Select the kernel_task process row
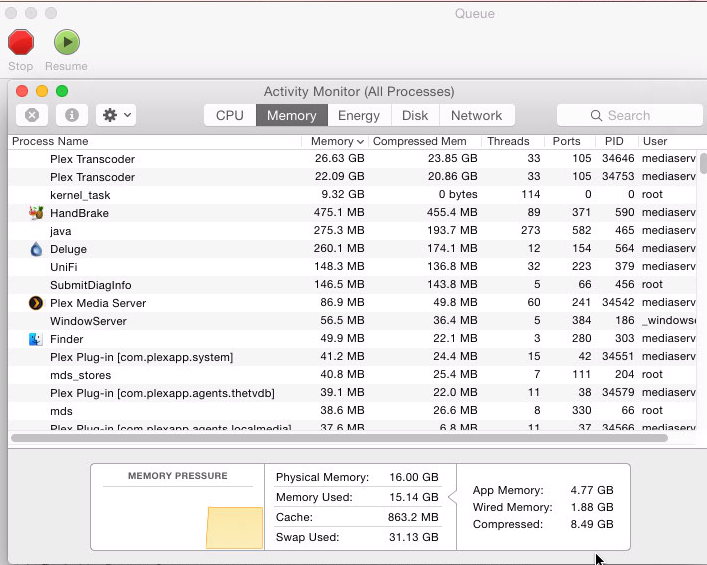This screenshot has height=565, width=707. click(x=352, y=195)
